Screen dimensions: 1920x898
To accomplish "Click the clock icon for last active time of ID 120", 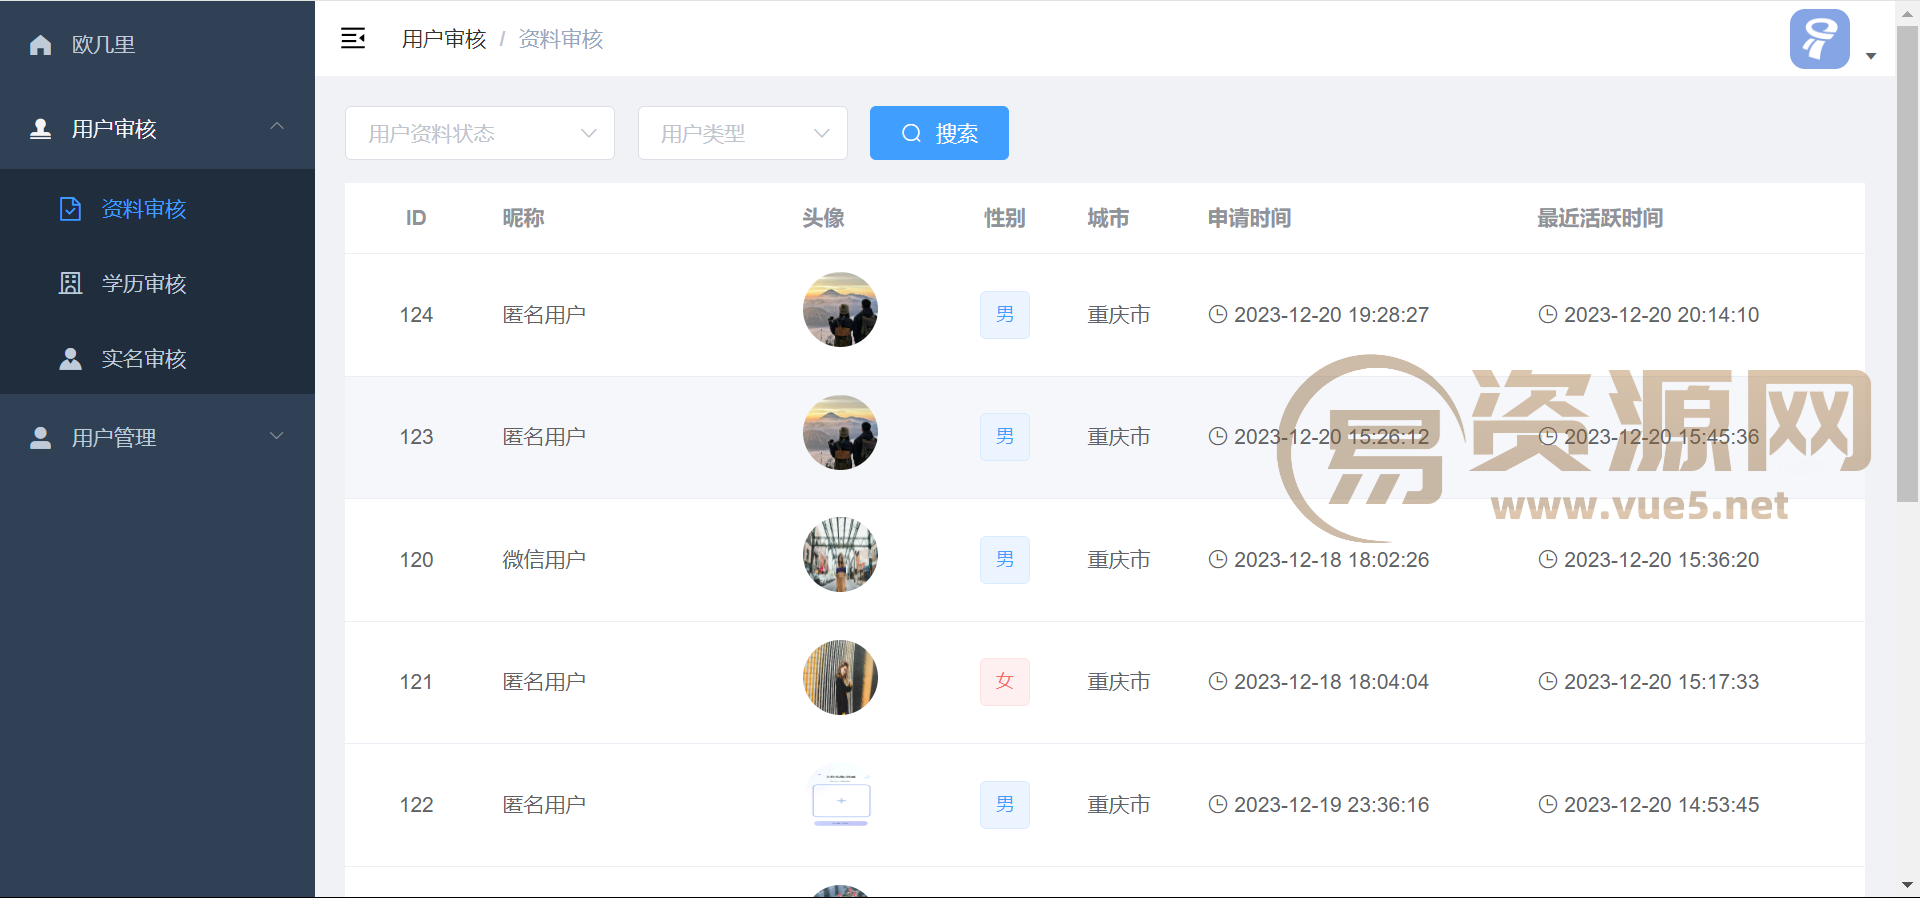I will click(1548, 559).
